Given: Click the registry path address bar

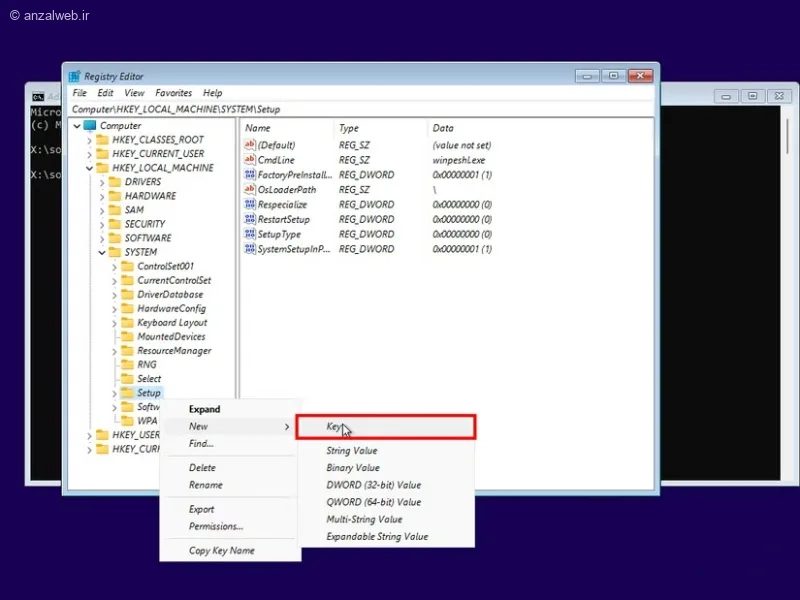Looking at the screenshot, I should pyautogui.click(x=360, y=108).
